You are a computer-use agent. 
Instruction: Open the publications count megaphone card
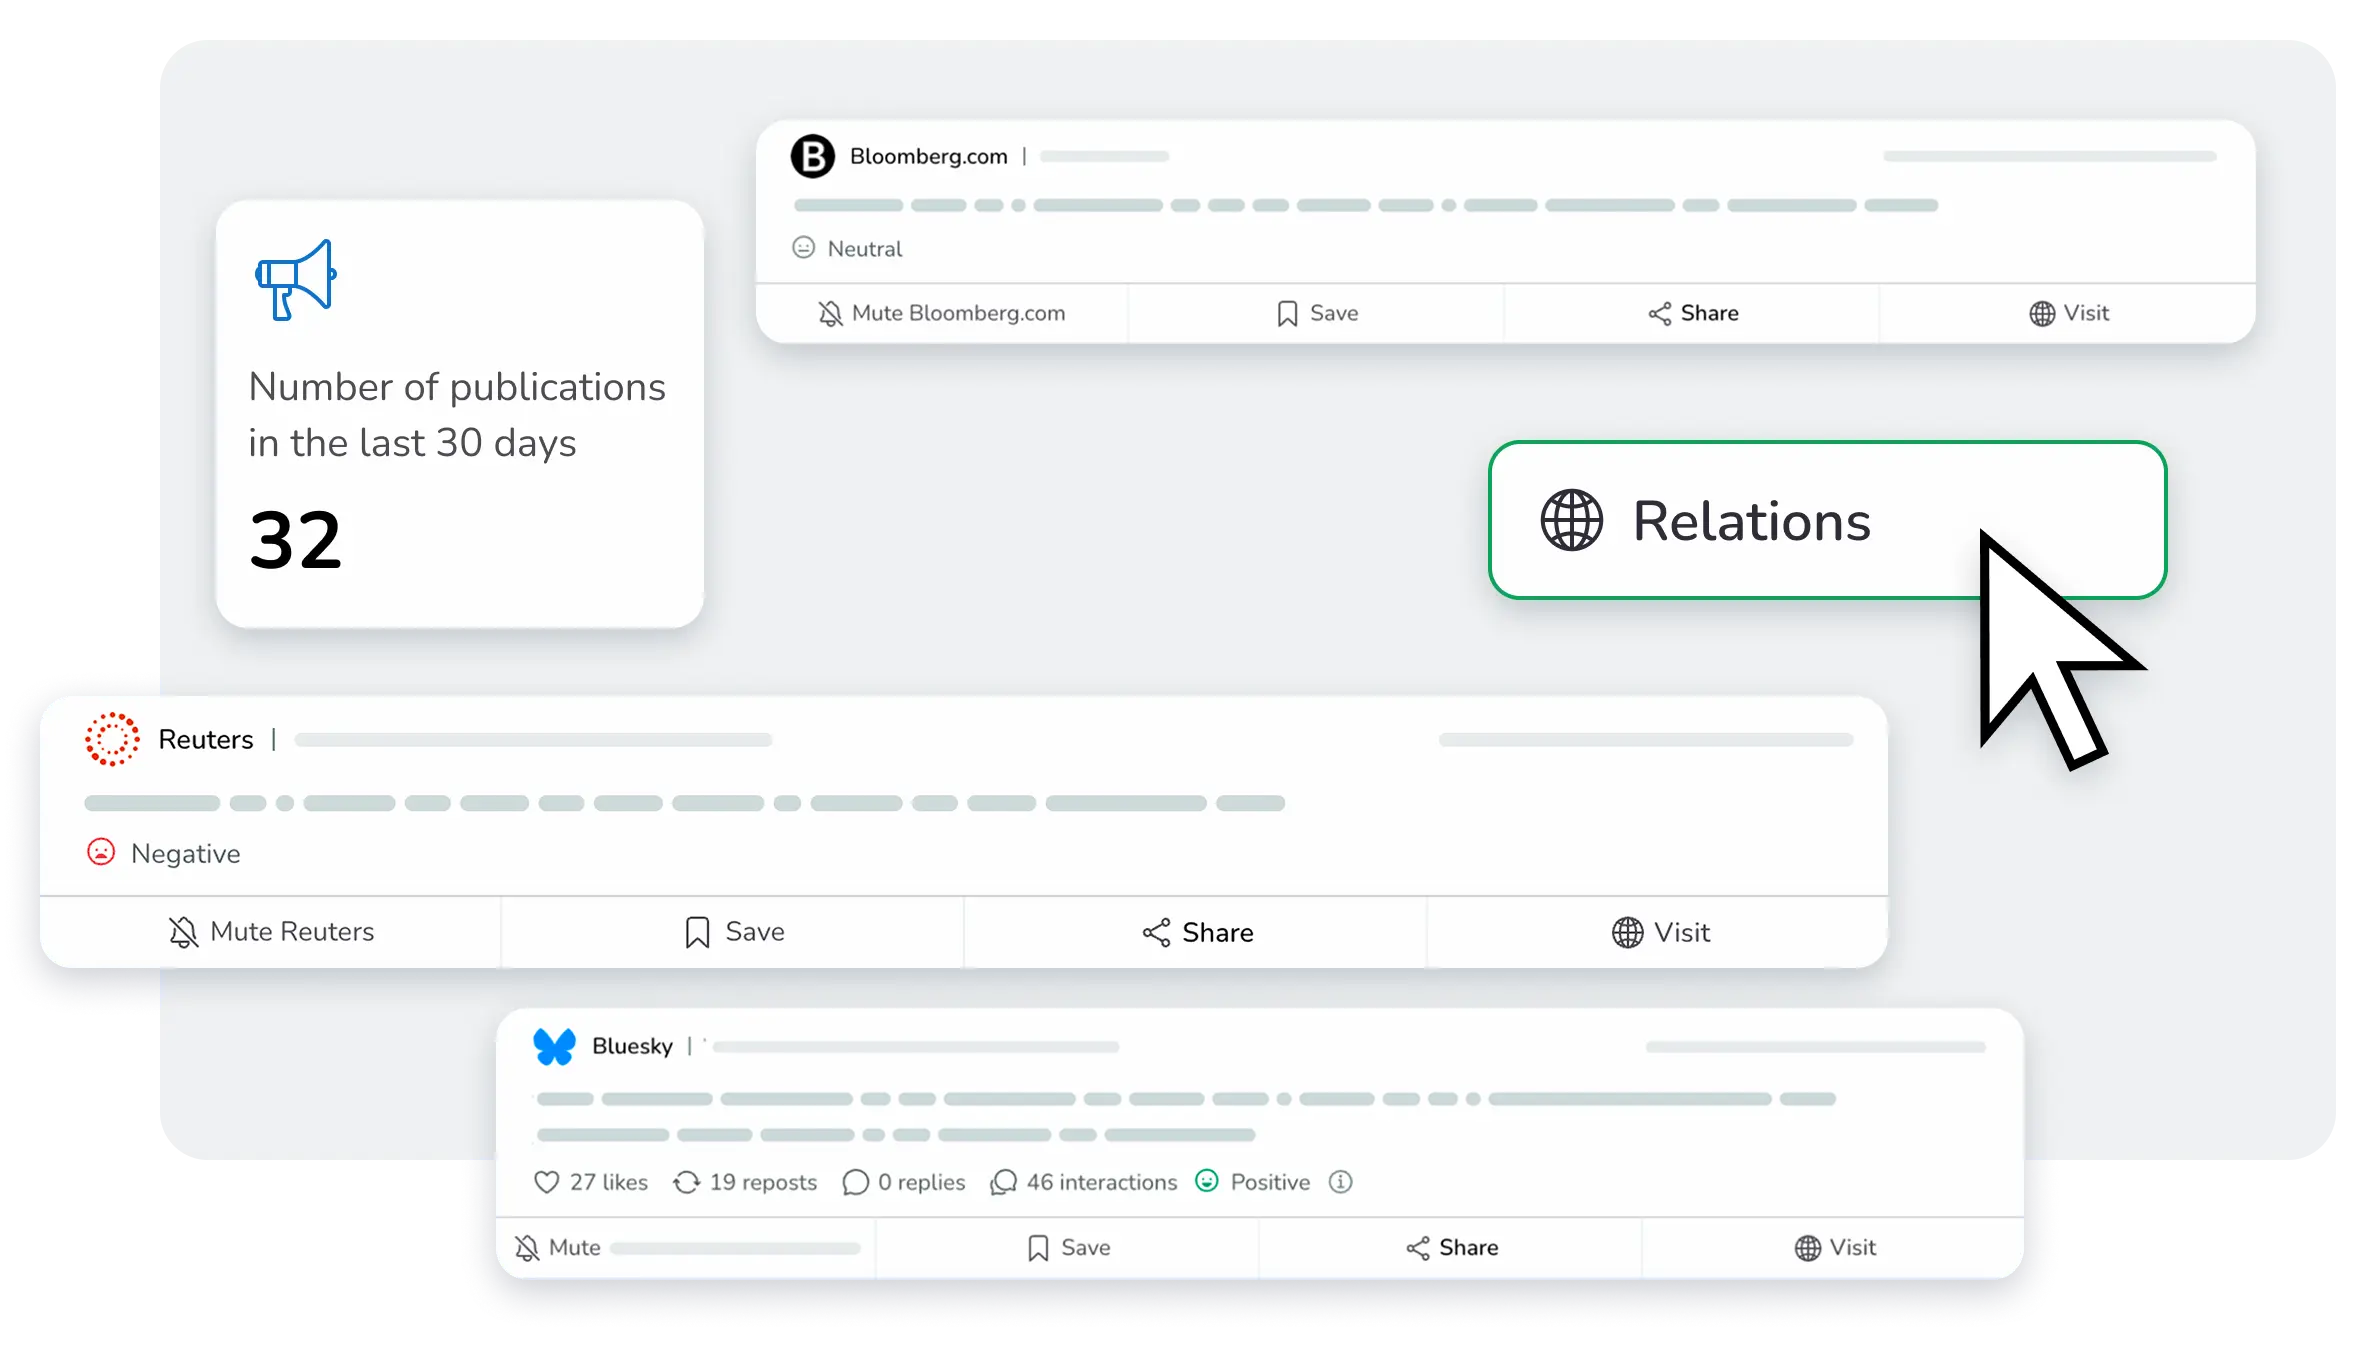pyautogui.click(x=459, y=415)
